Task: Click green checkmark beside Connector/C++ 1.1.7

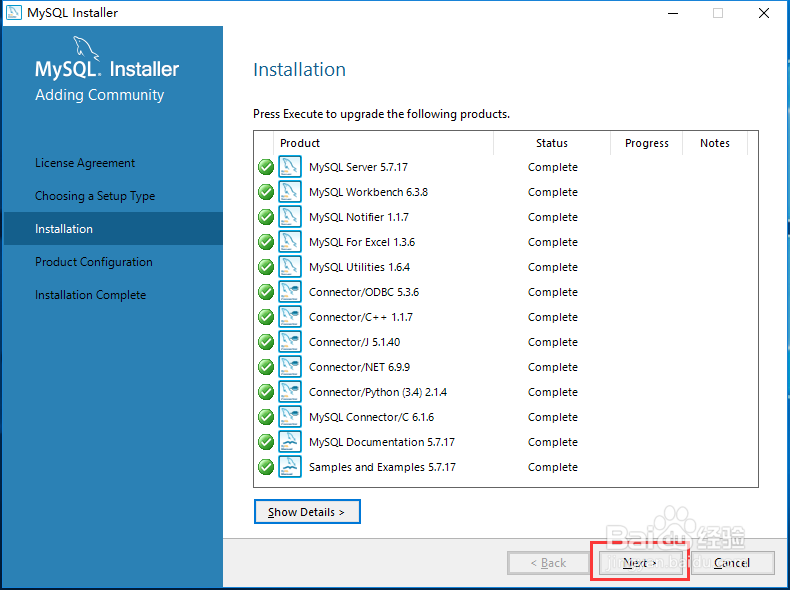Action: coord(266,317)
